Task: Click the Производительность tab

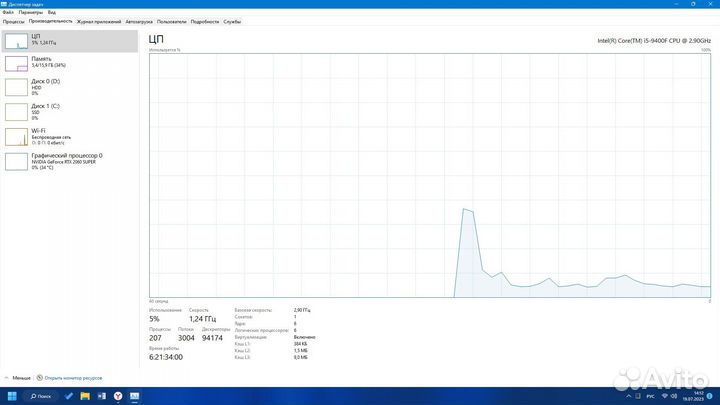Action: point(51,22)
